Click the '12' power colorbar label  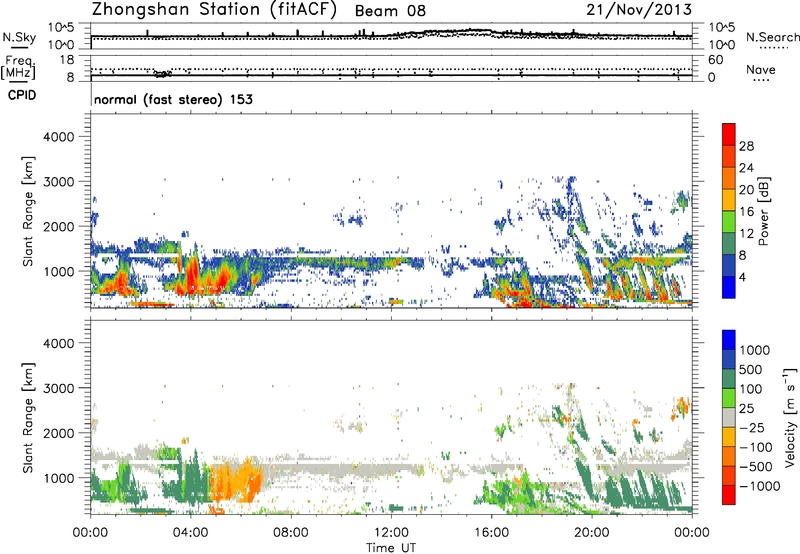(746, 234)
